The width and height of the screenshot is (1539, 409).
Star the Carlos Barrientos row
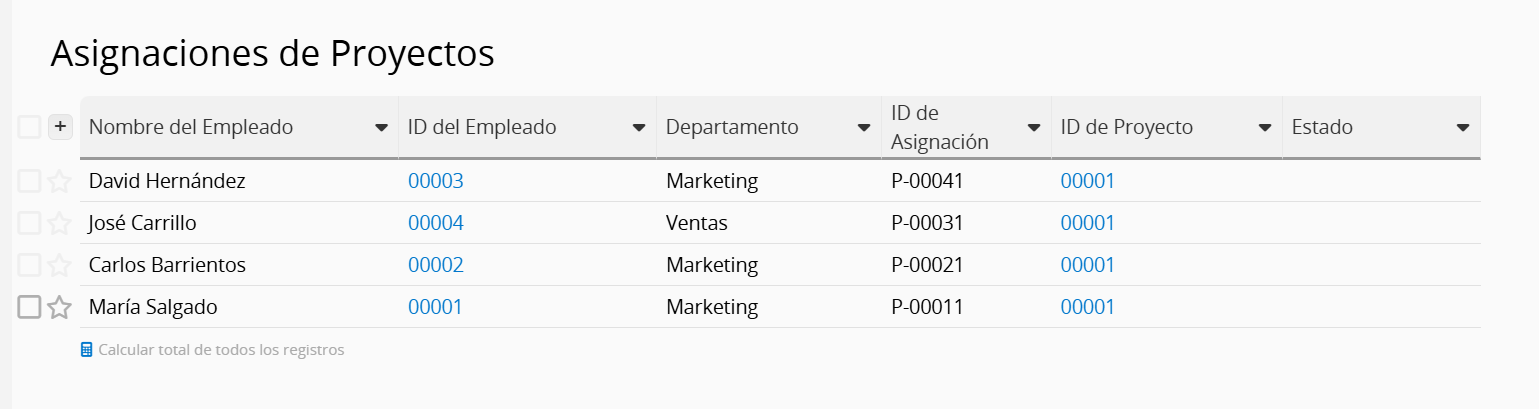point(60,265)
